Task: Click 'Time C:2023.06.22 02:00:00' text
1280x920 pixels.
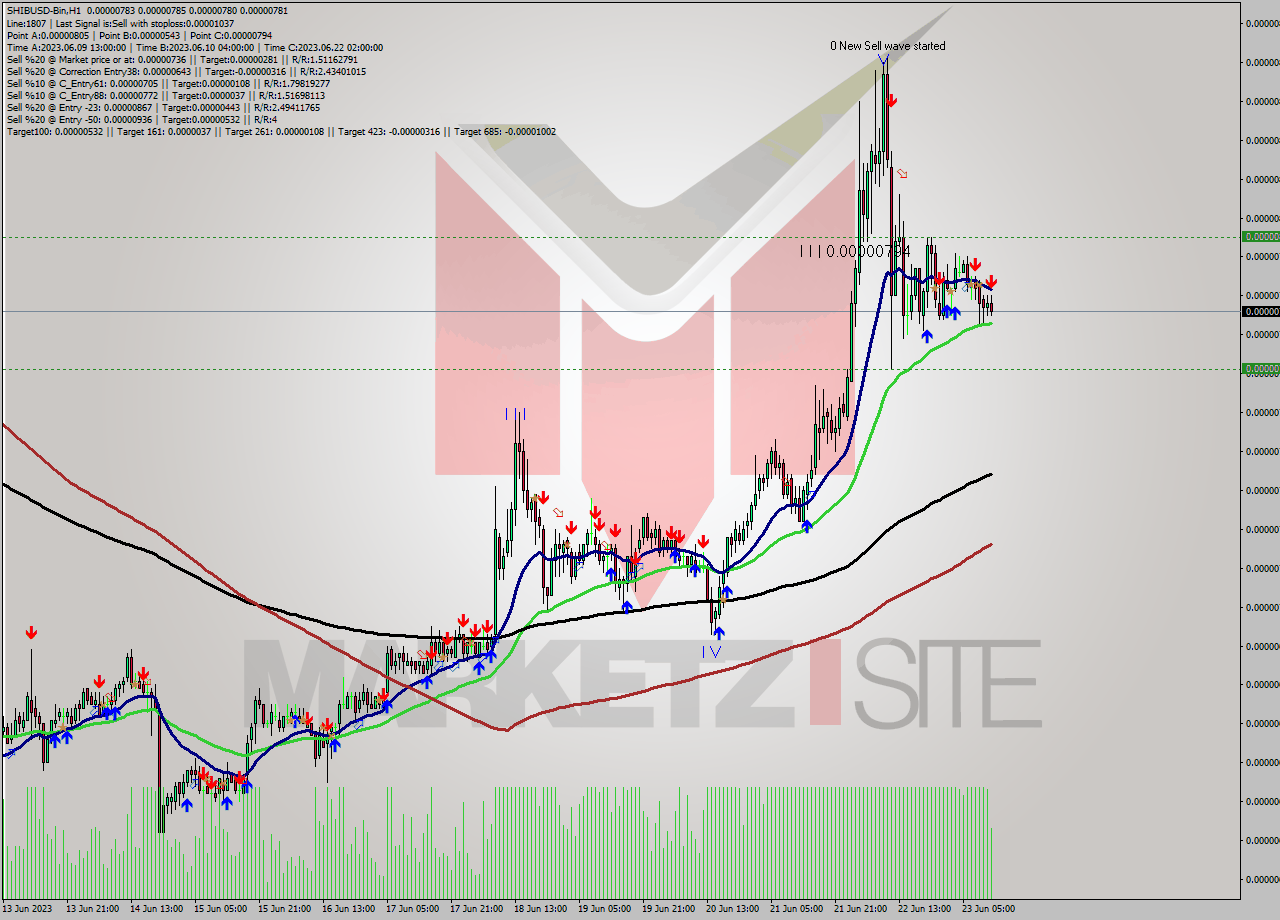Action: pos(322,47)
